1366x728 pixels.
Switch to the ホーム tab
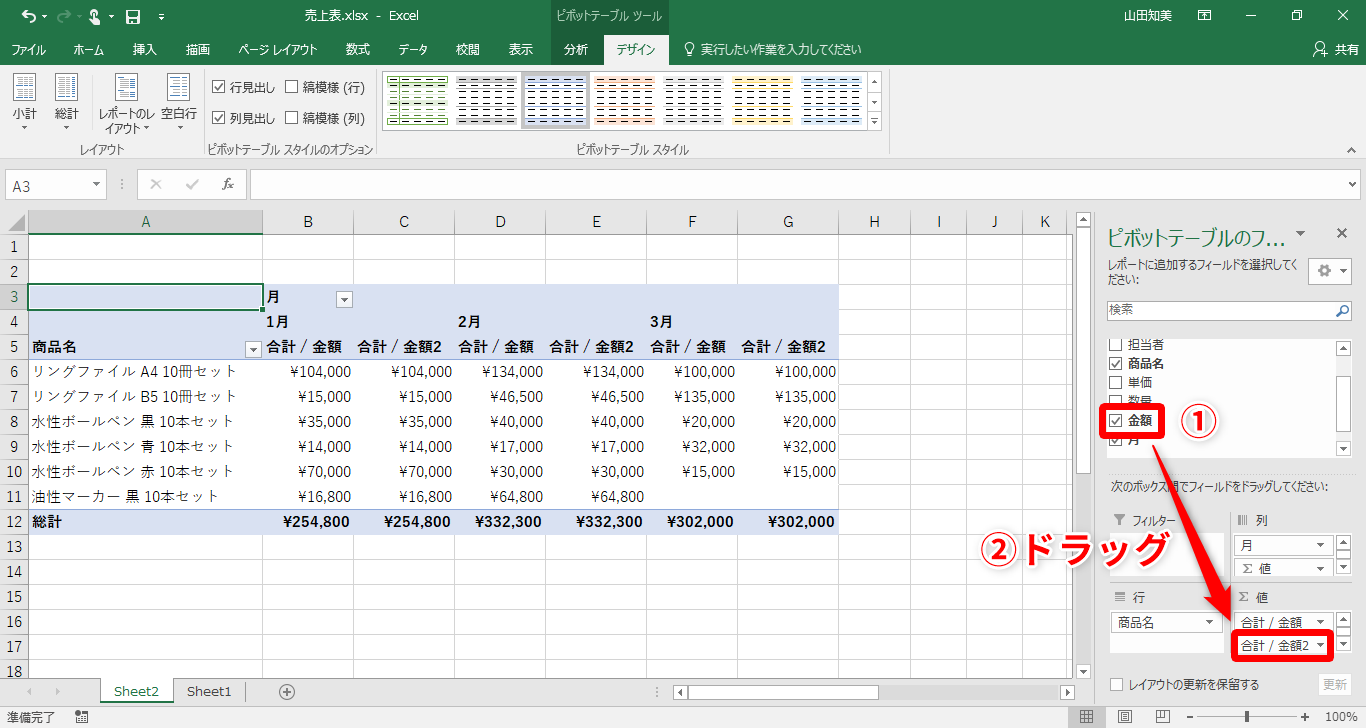[x=88, y=49]
